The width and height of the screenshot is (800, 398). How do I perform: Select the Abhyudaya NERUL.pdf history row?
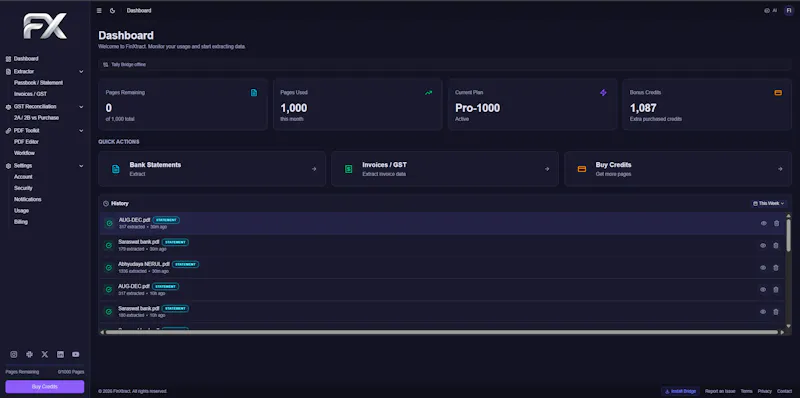tap(442, 267)
